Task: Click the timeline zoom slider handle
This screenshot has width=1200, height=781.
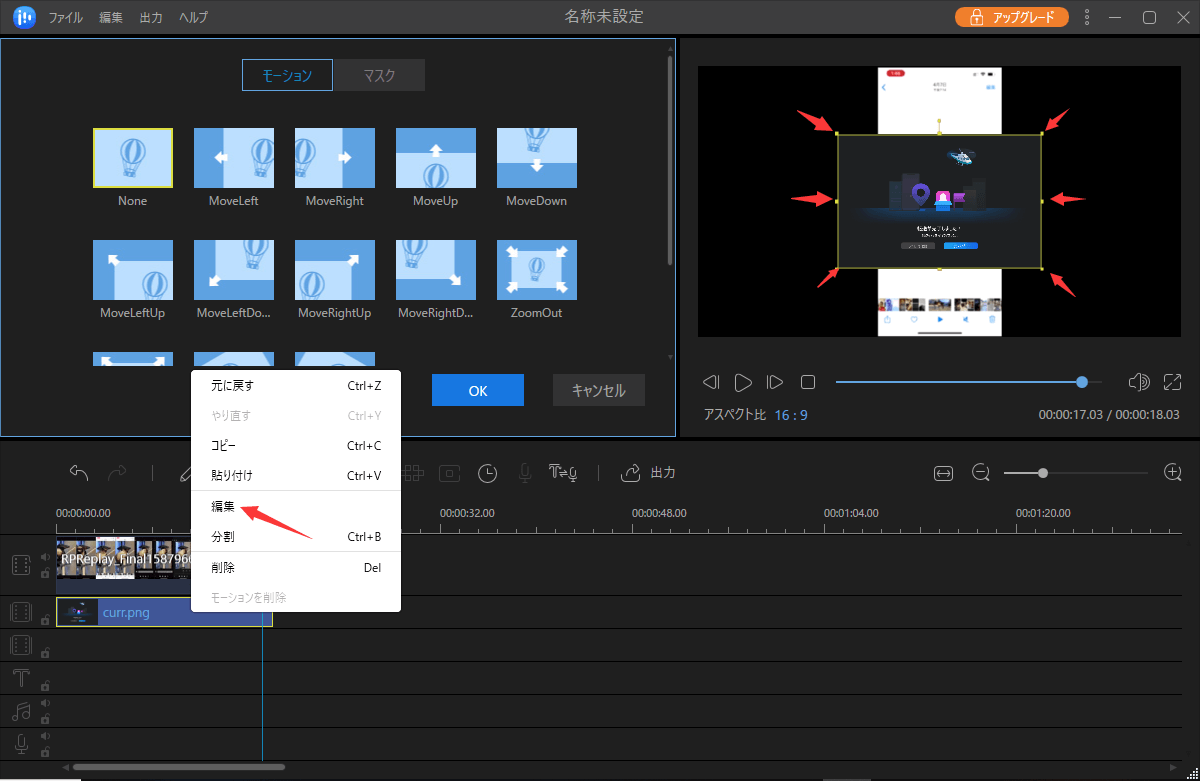Action: [x=1043, y=472]
